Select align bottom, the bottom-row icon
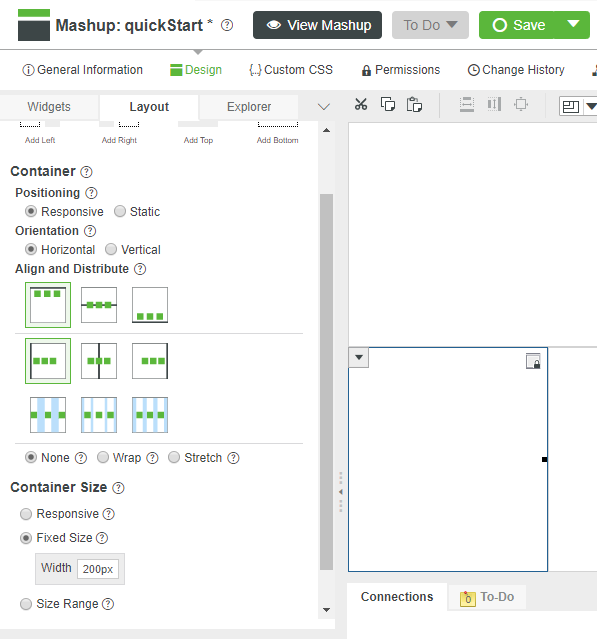The image size is (597, 639). [x=150, y=305]
